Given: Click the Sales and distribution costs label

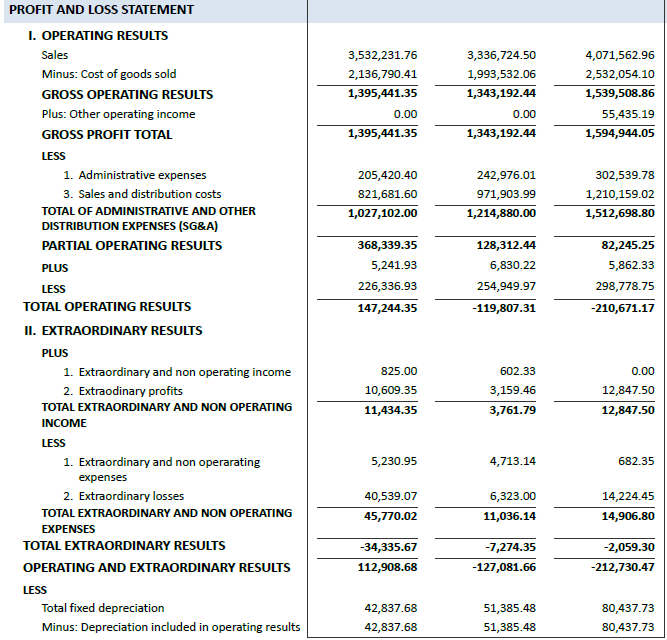Looking at the screenshot, I should click(150, 194).
